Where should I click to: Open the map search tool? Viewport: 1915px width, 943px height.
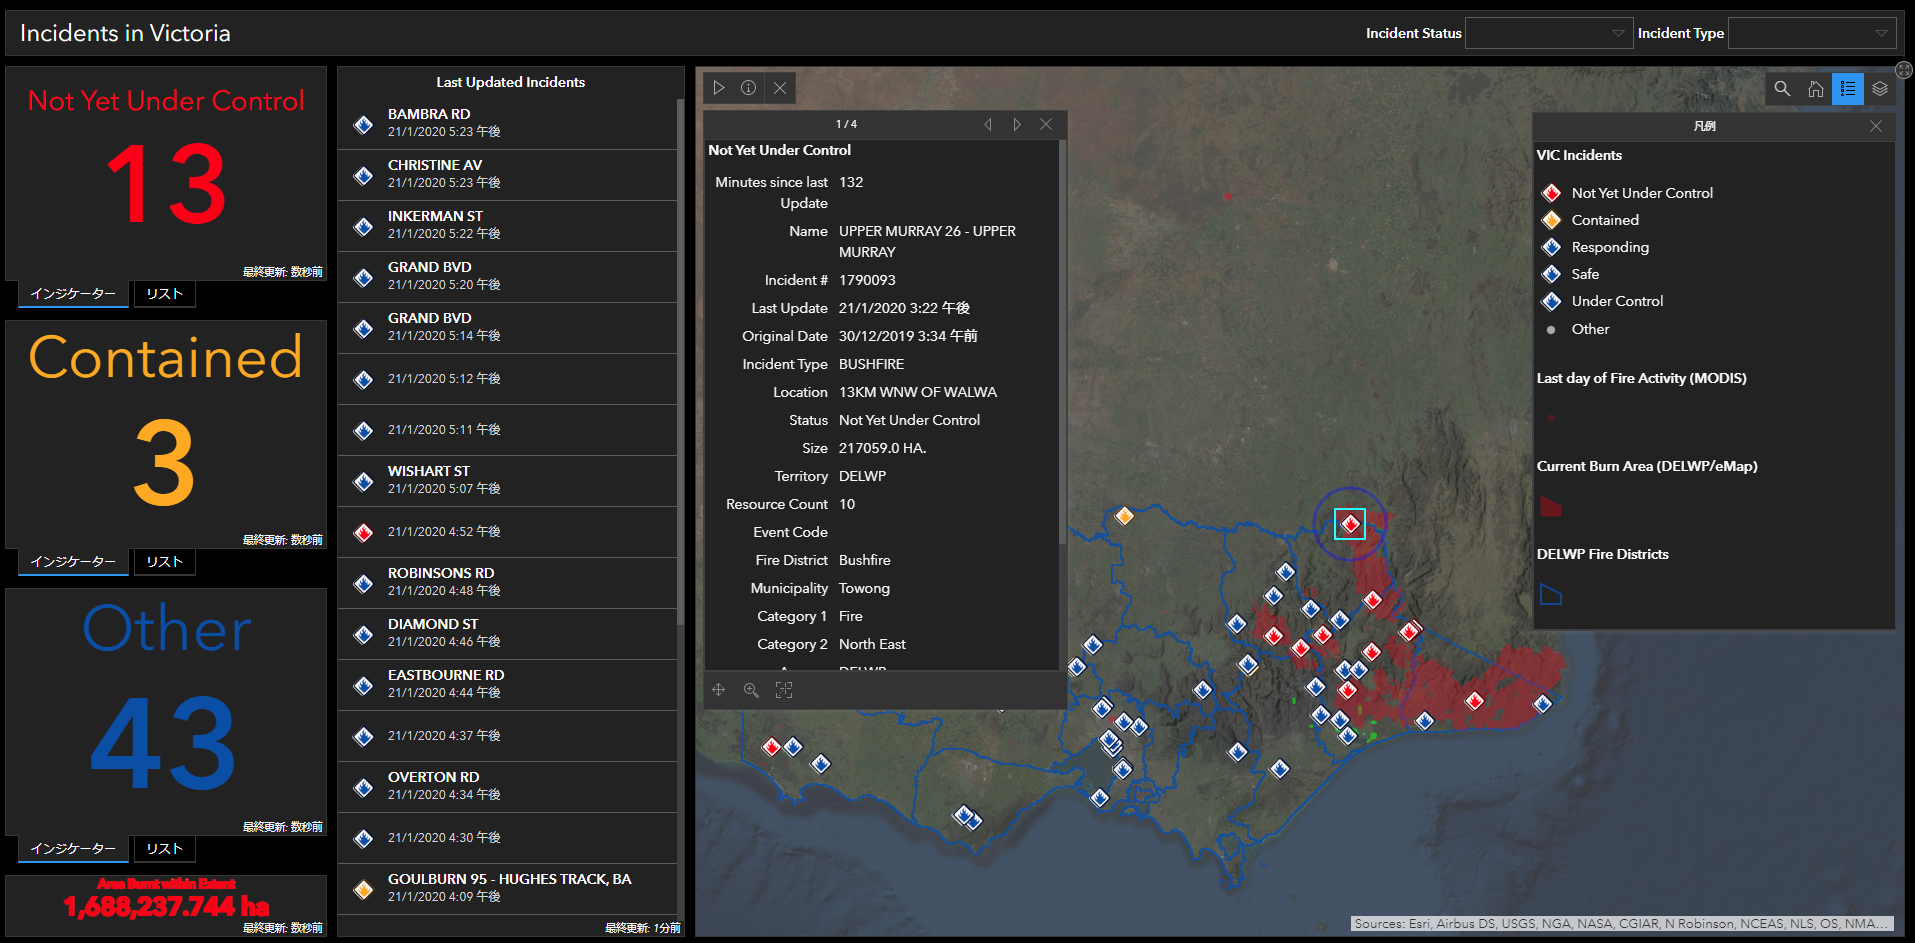(x=1782, y=89)
